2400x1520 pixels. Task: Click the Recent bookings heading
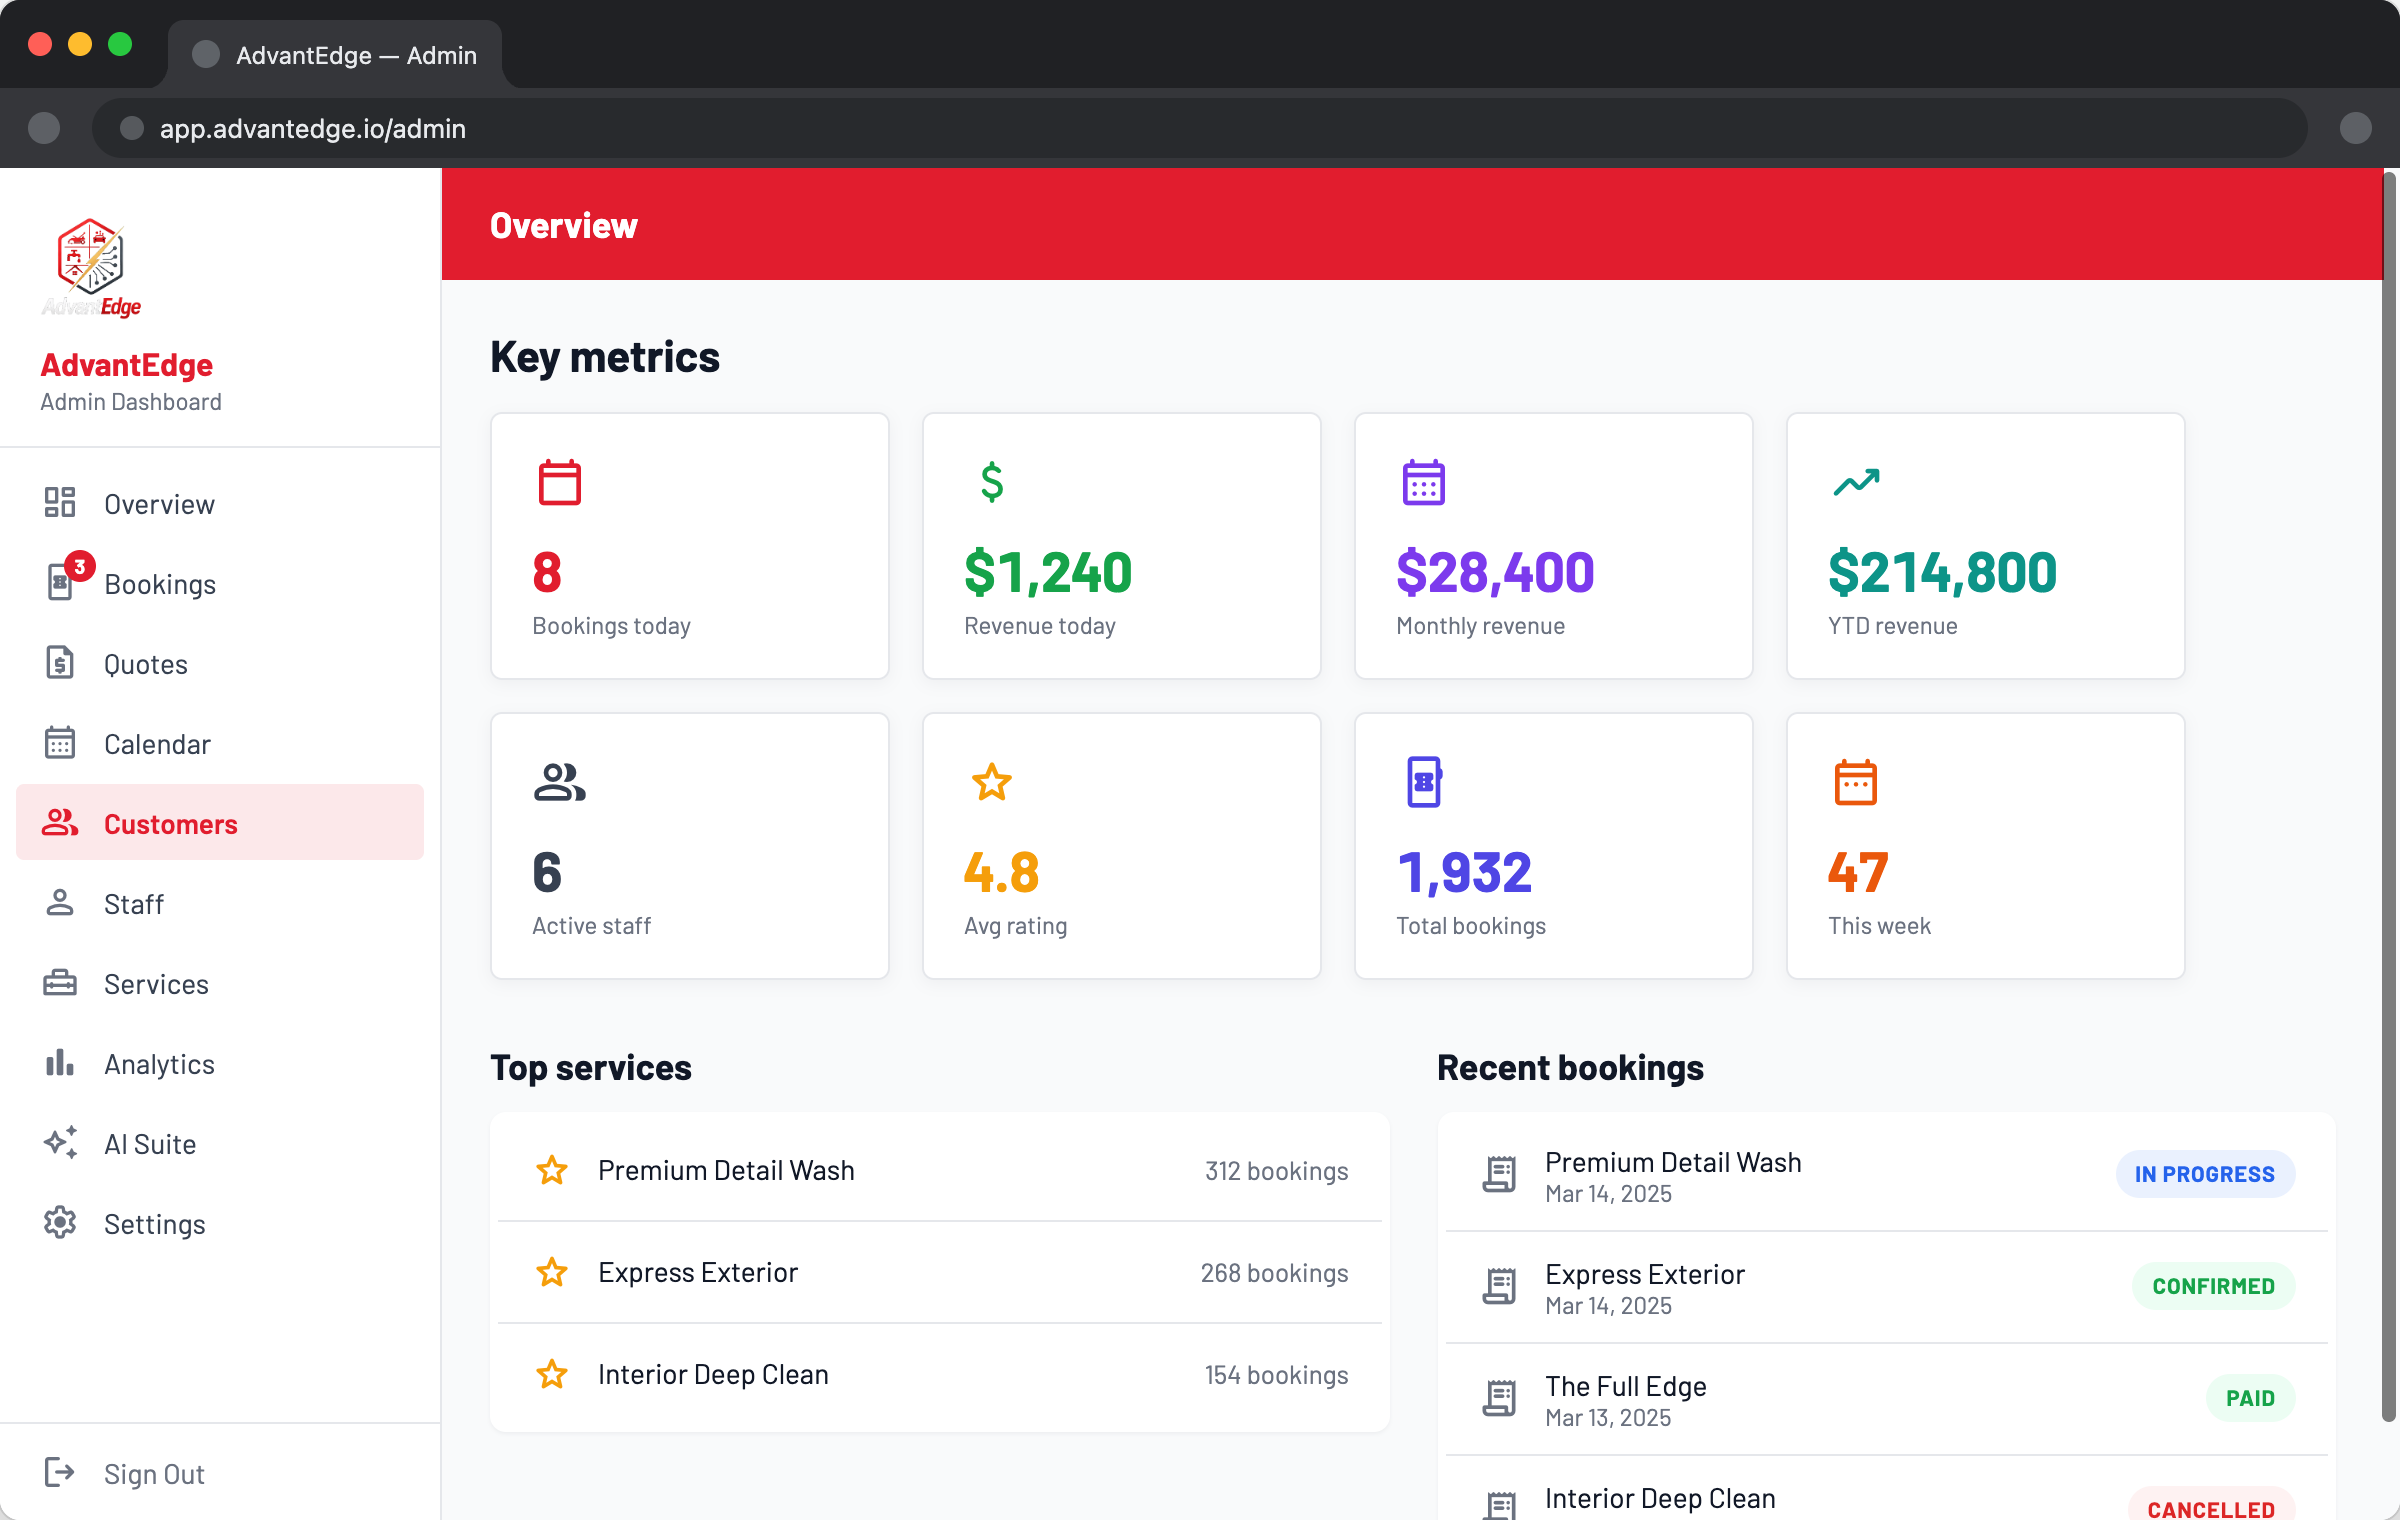[1570, 1068]
